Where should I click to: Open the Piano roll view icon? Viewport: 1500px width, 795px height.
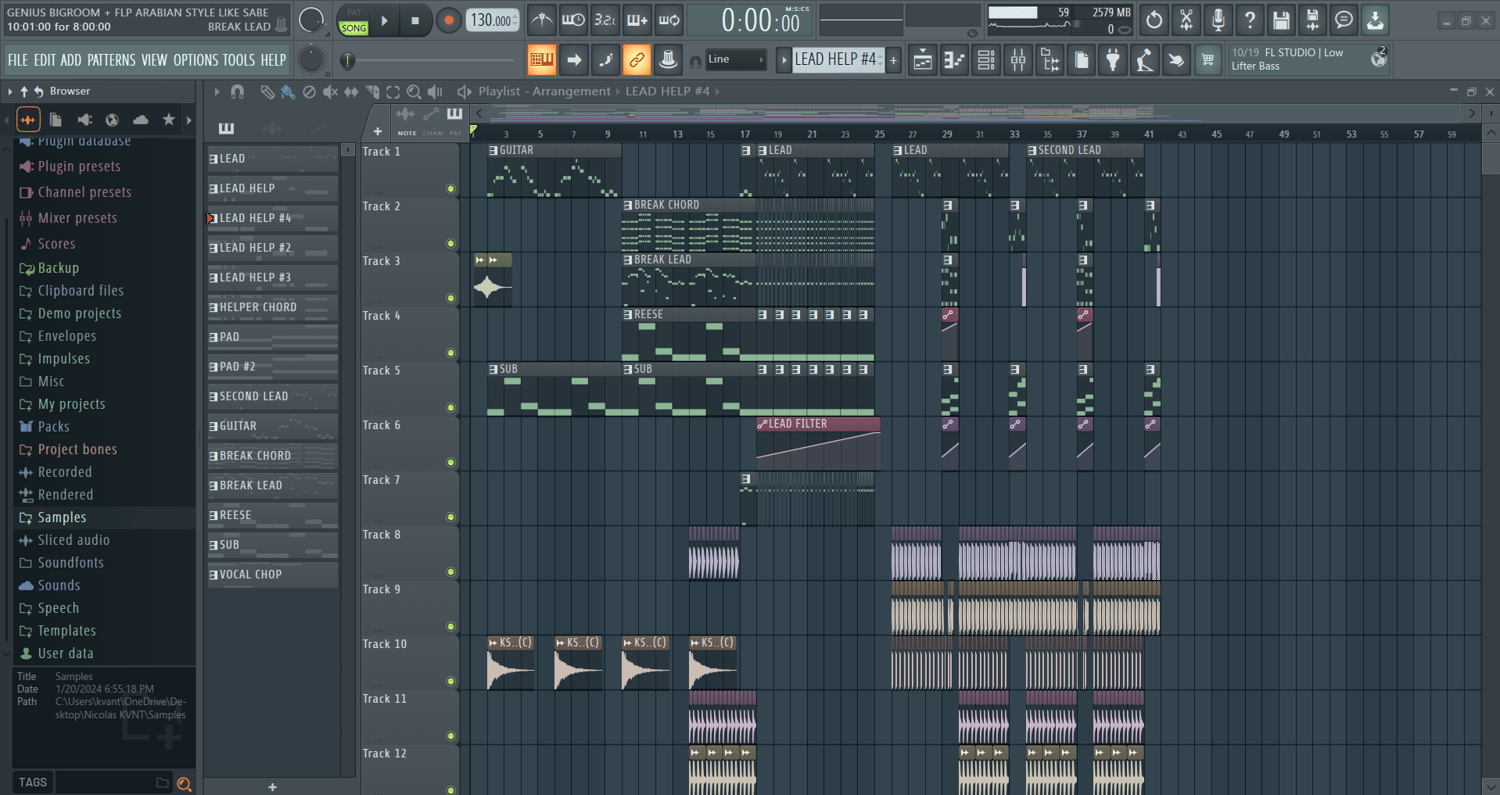[955, 60]
